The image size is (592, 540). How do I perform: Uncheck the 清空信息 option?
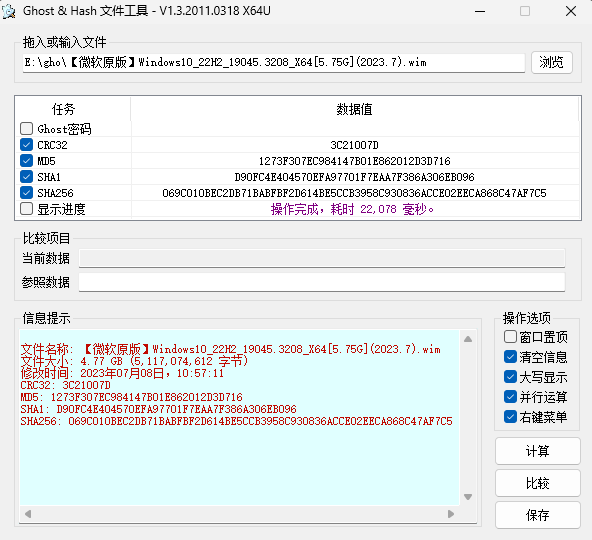(x=510, y=356)
